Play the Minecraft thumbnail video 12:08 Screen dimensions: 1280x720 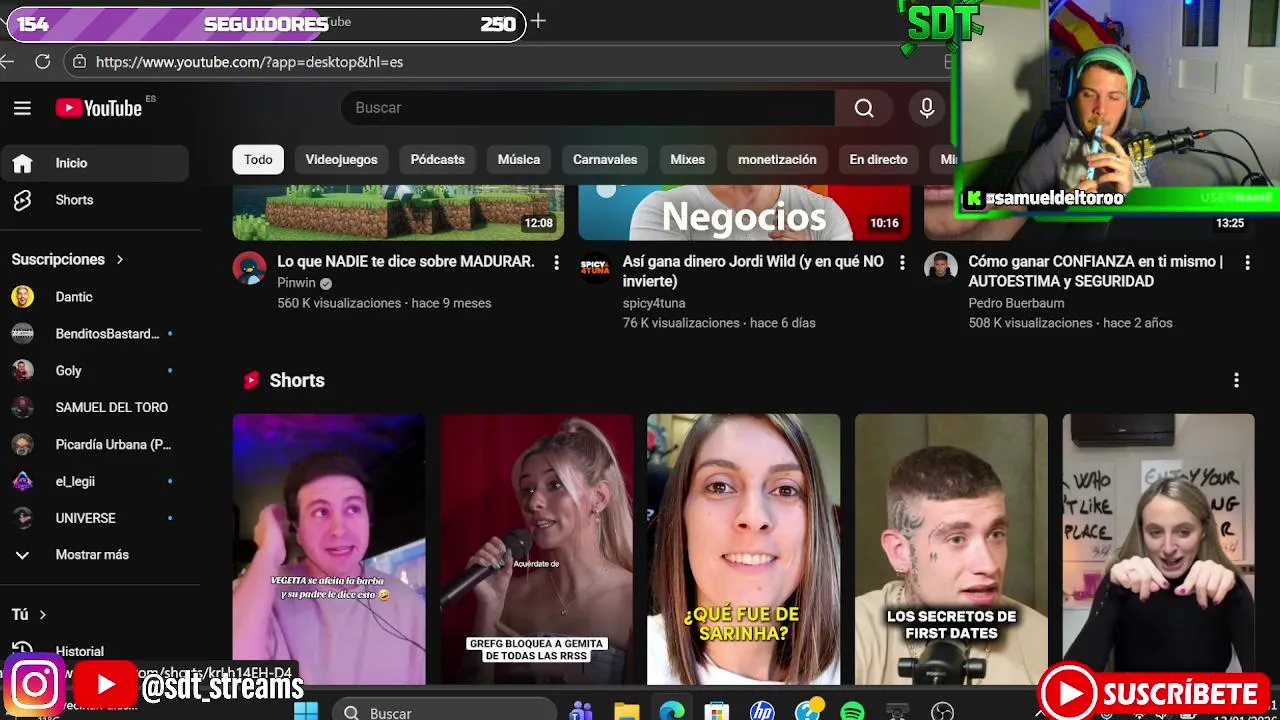point(398,213)
